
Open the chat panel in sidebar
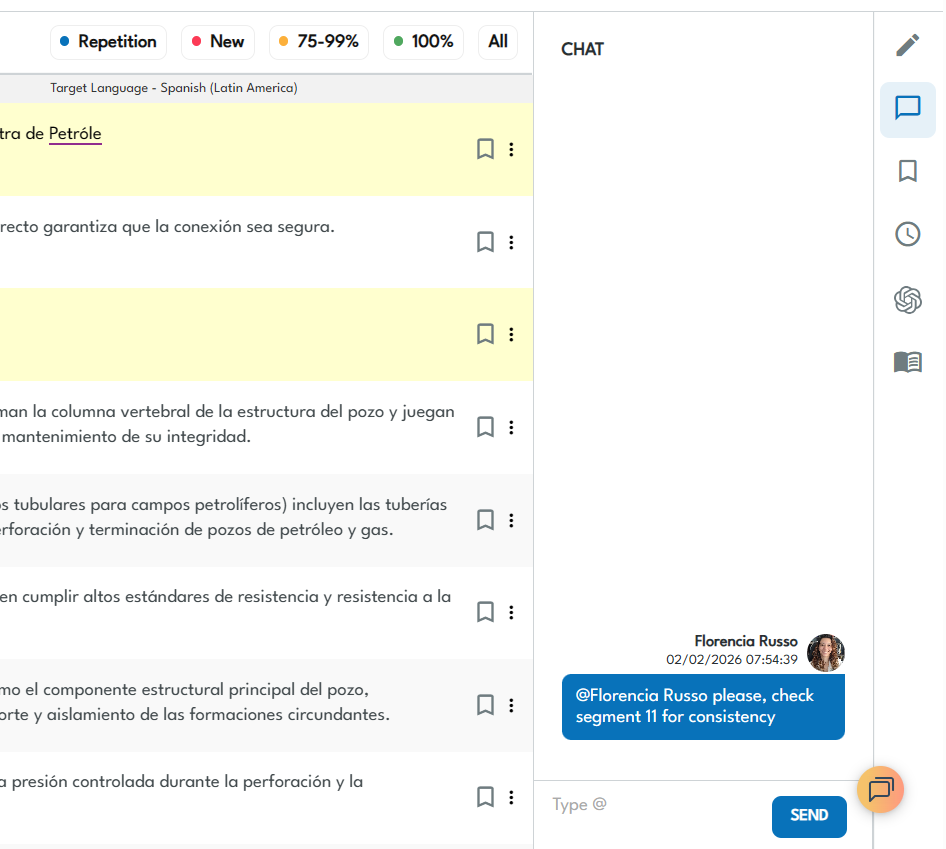[x=907, y=108]
